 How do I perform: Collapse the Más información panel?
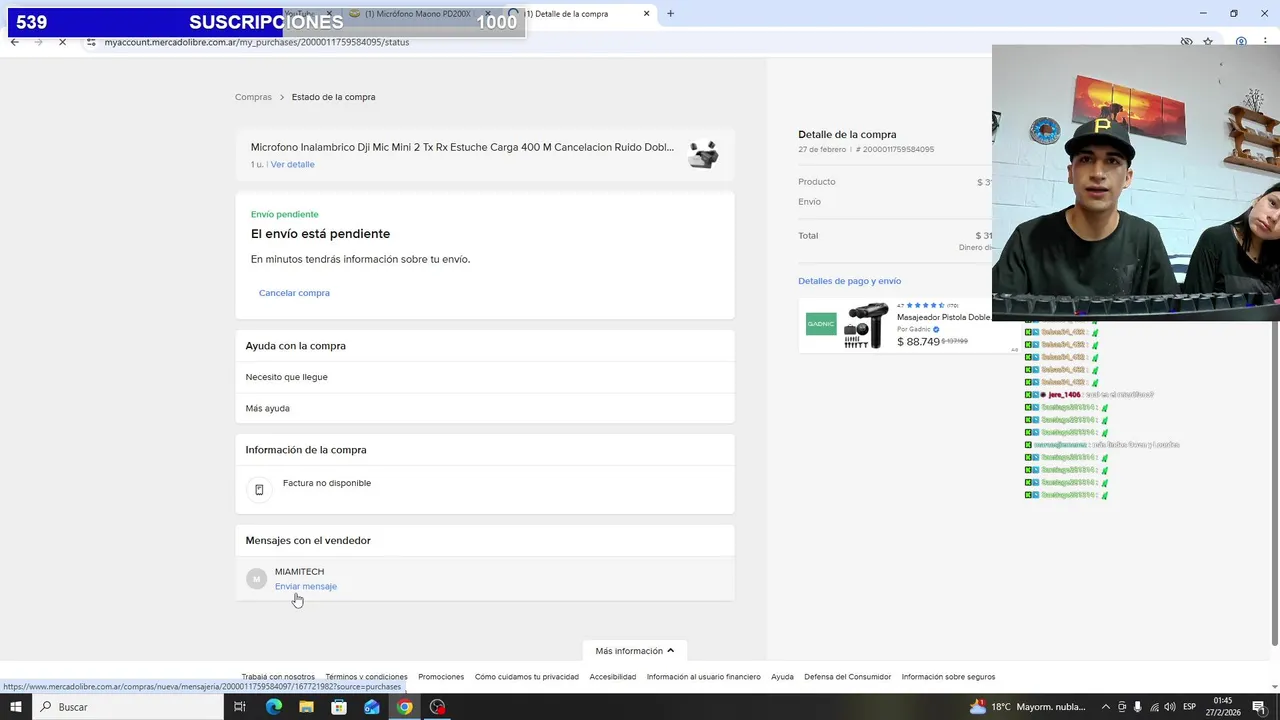click(x=635, y=651)
